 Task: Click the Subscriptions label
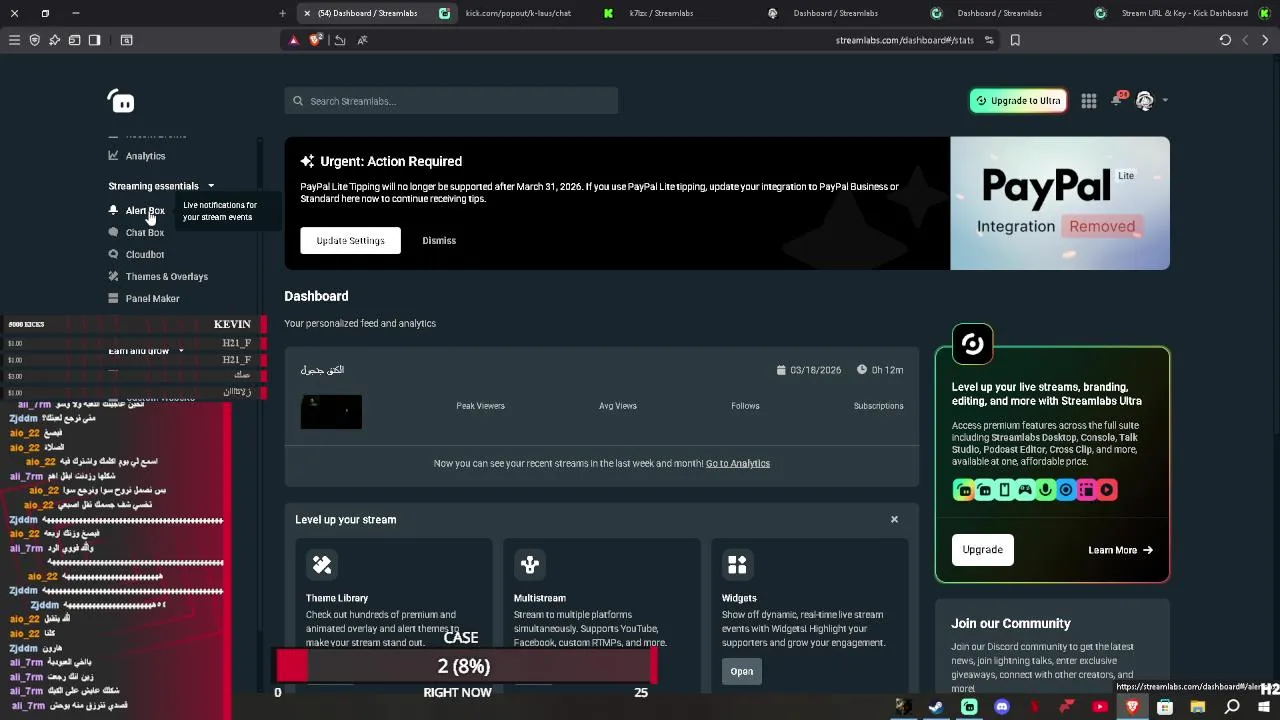click(x=878, y=406)
